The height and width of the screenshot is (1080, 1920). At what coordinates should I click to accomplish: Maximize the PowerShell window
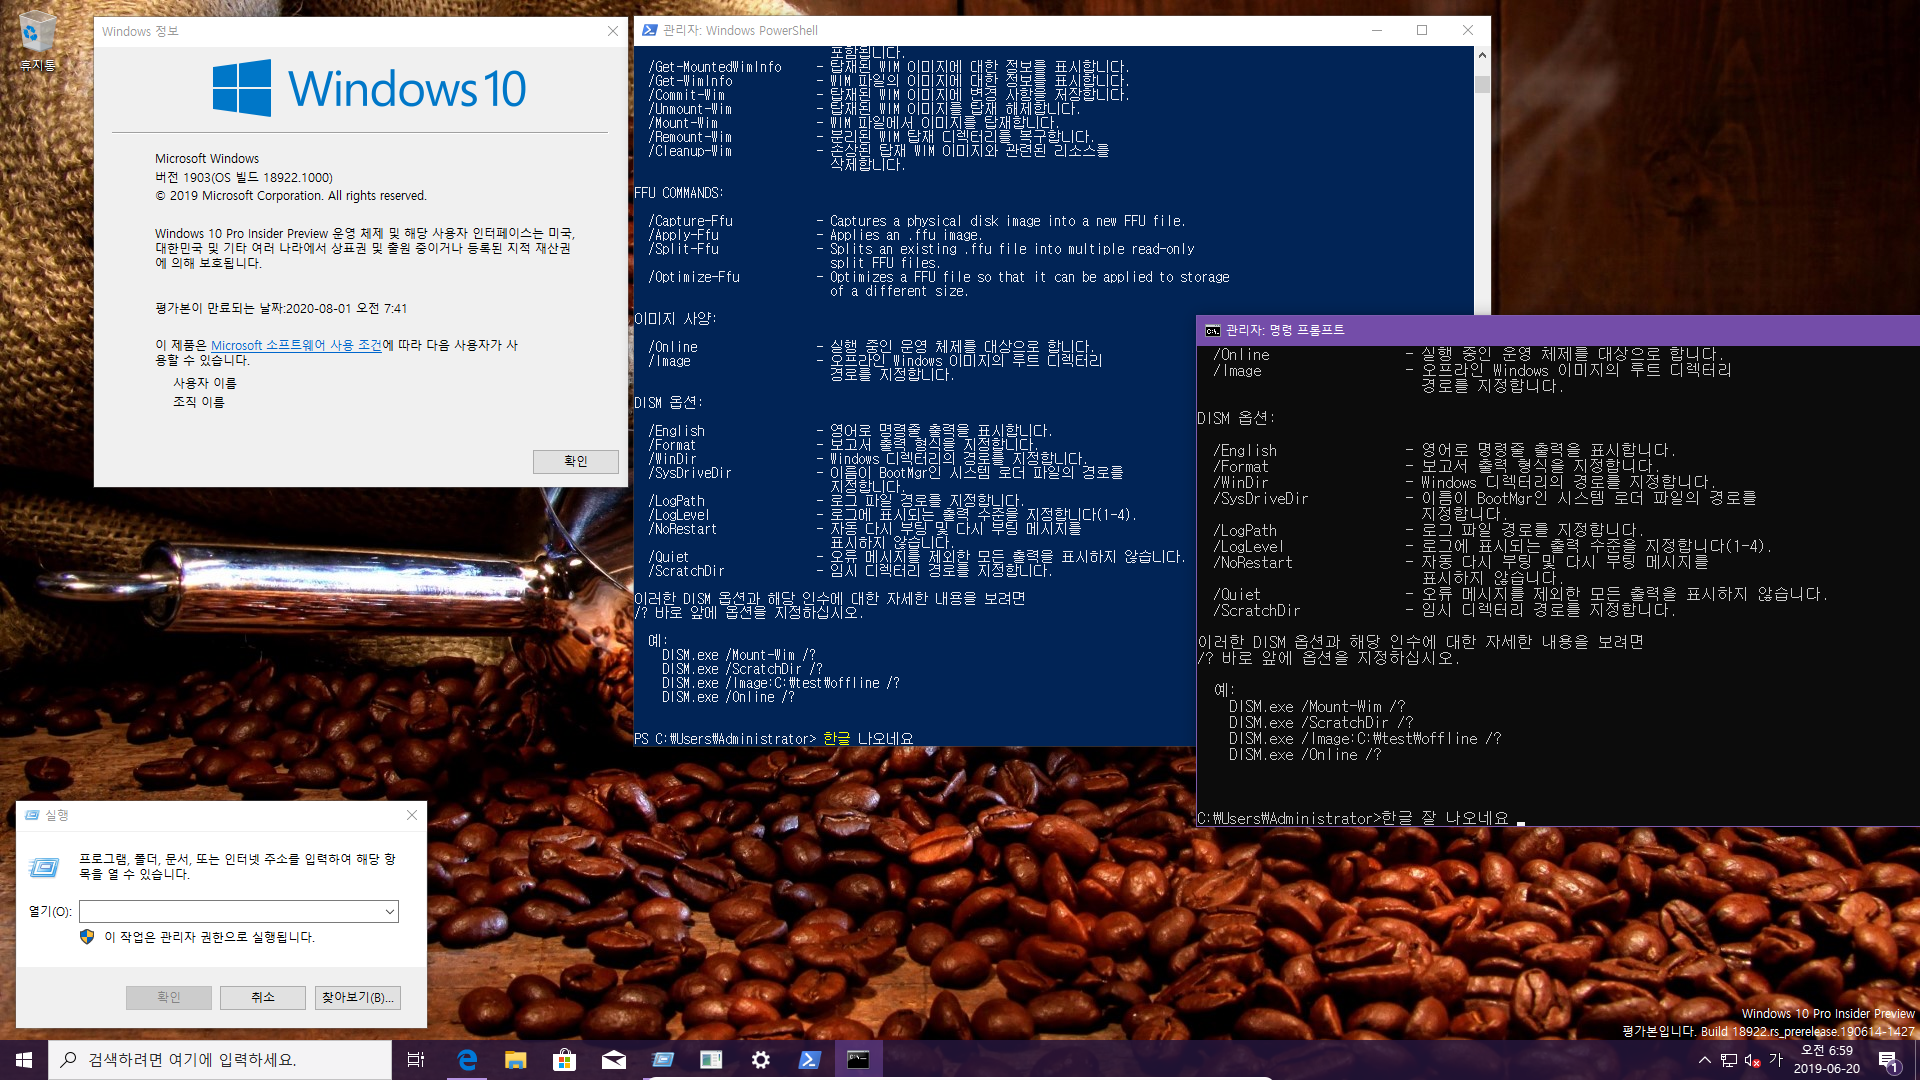tap(1422, 31)
